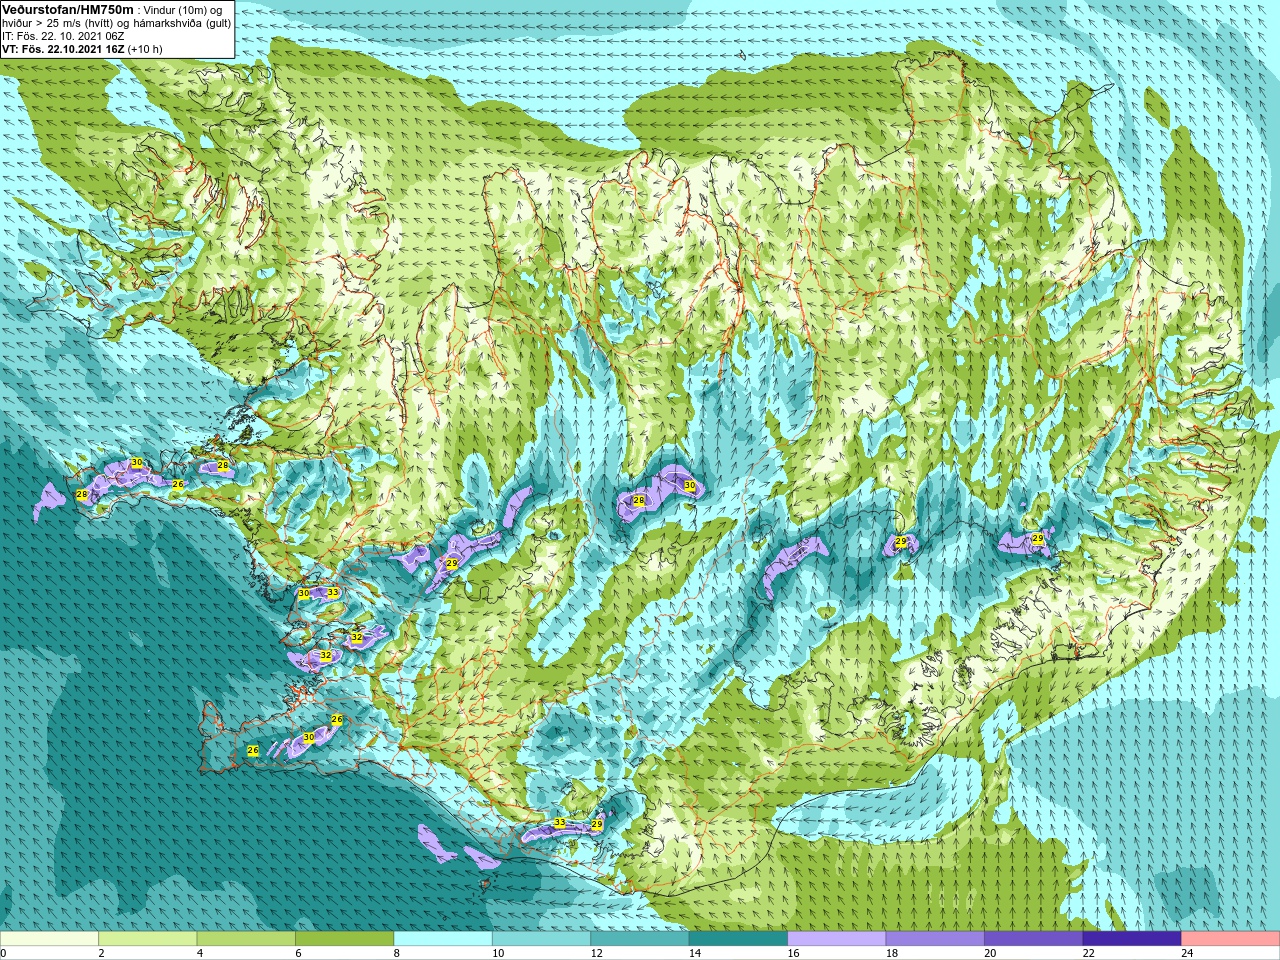Click the pink above-24 m/s legend swatch
The height and width of the screenshot is (960, 1280).
tap(1231, 939)
